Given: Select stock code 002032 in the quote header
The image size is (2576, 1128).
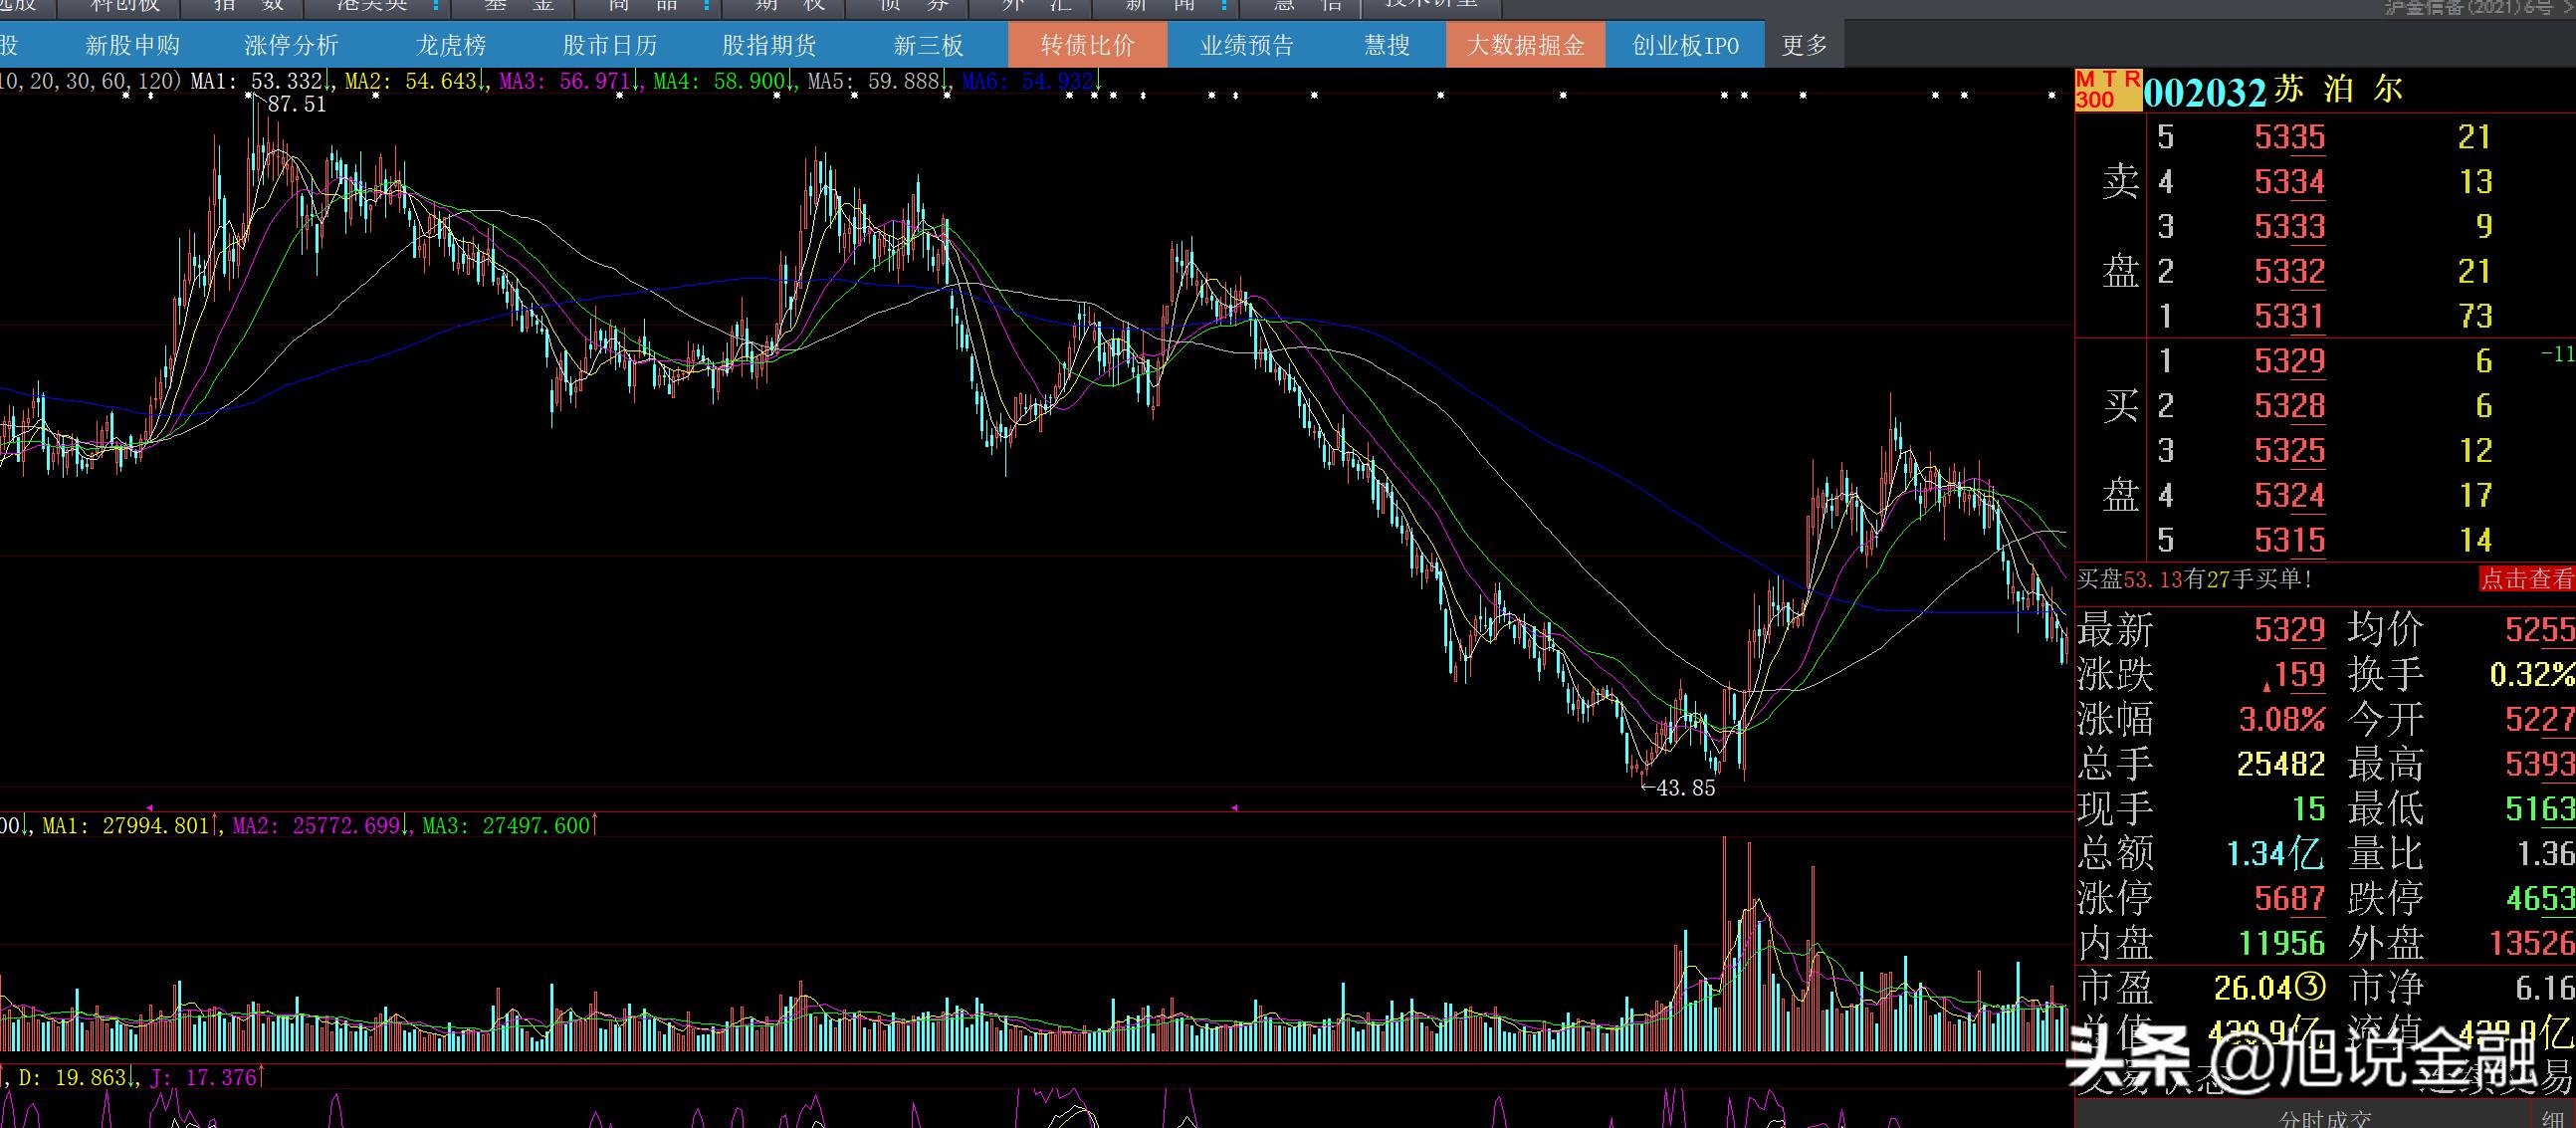Looking at the screenshot, I should pyautogui.click(x=2204, y=92).
